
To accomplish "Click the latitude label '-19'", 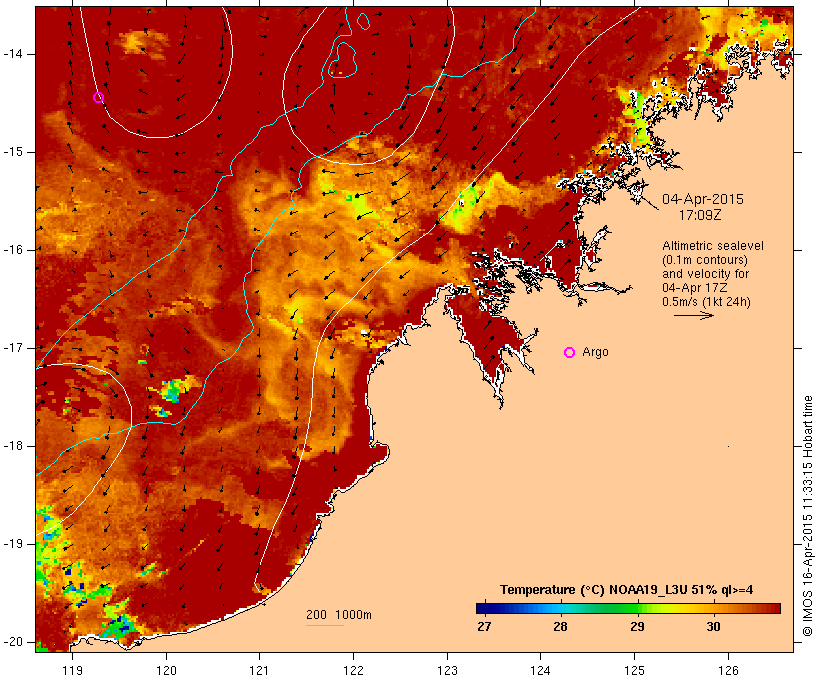I will [x=13, y=544].
